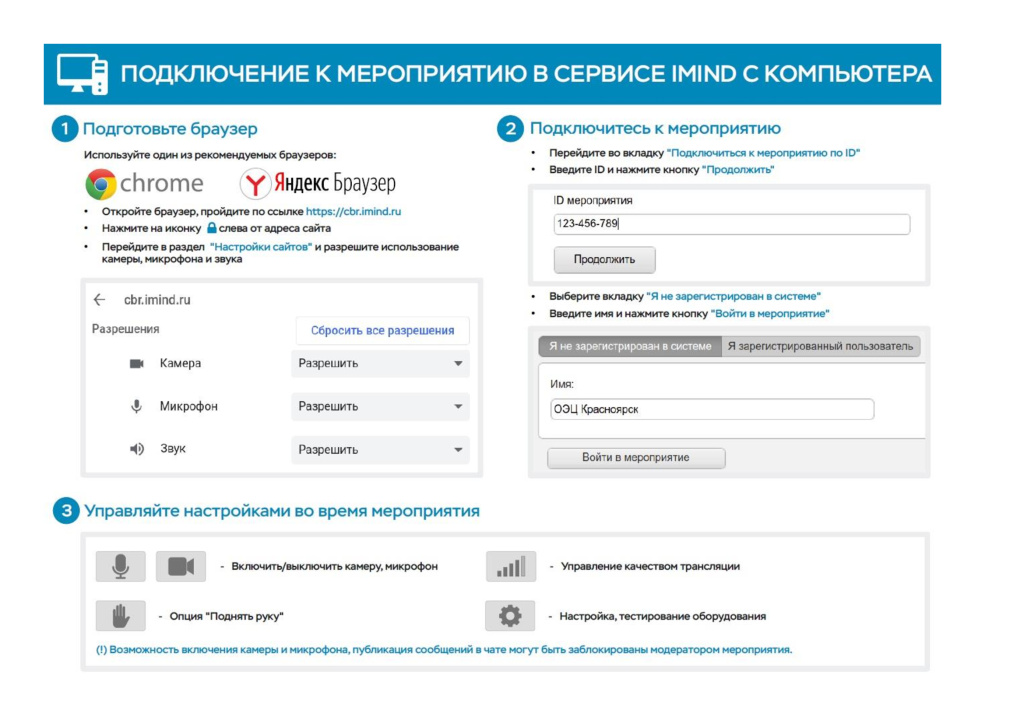Click the microphone on/off icon button
The width and height of the screenshot is (1024, 724).
(121, 566)
